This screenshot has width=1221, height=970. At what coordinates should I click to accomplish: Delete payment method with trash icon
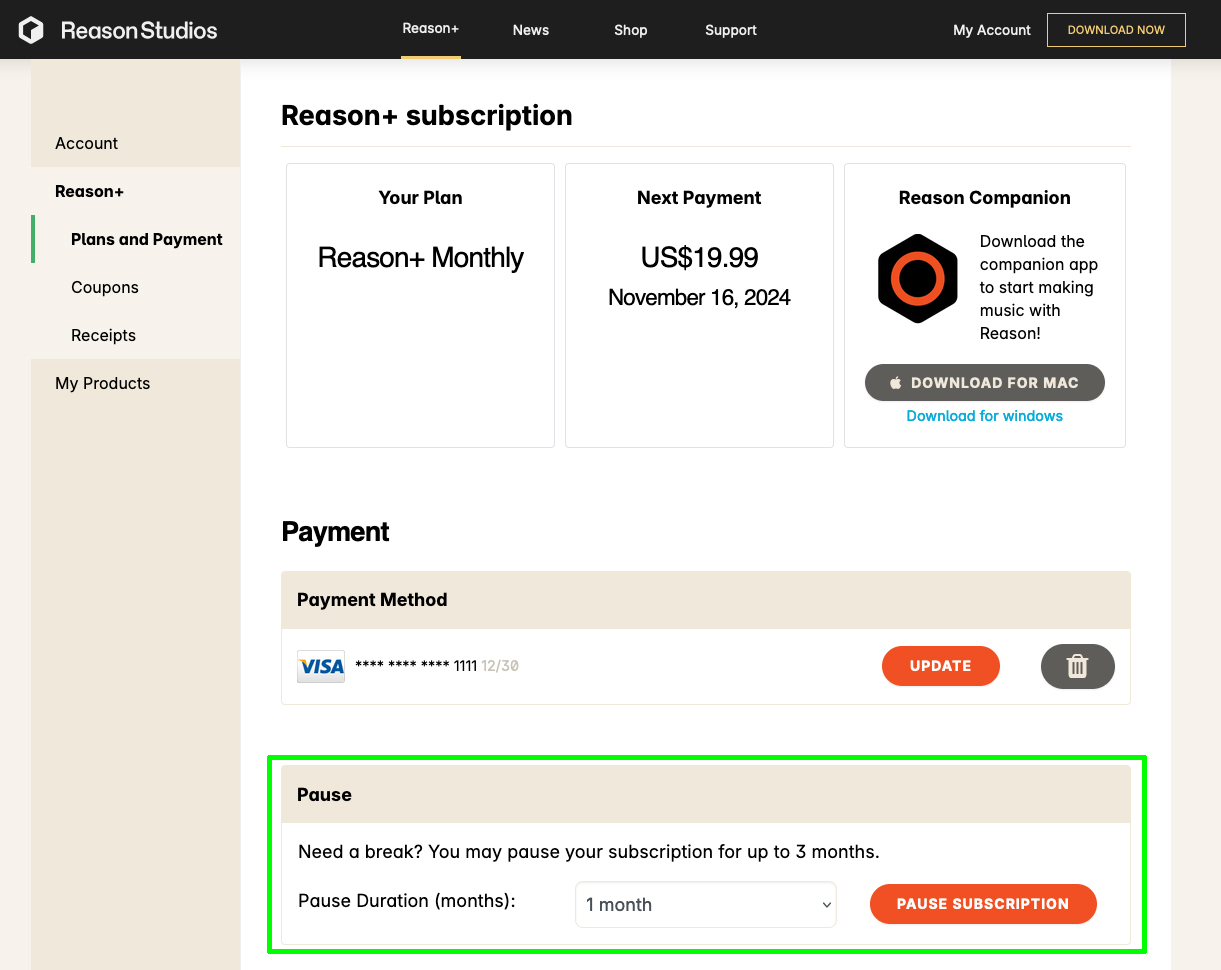pyautogui.click(x=1077, y=666)
